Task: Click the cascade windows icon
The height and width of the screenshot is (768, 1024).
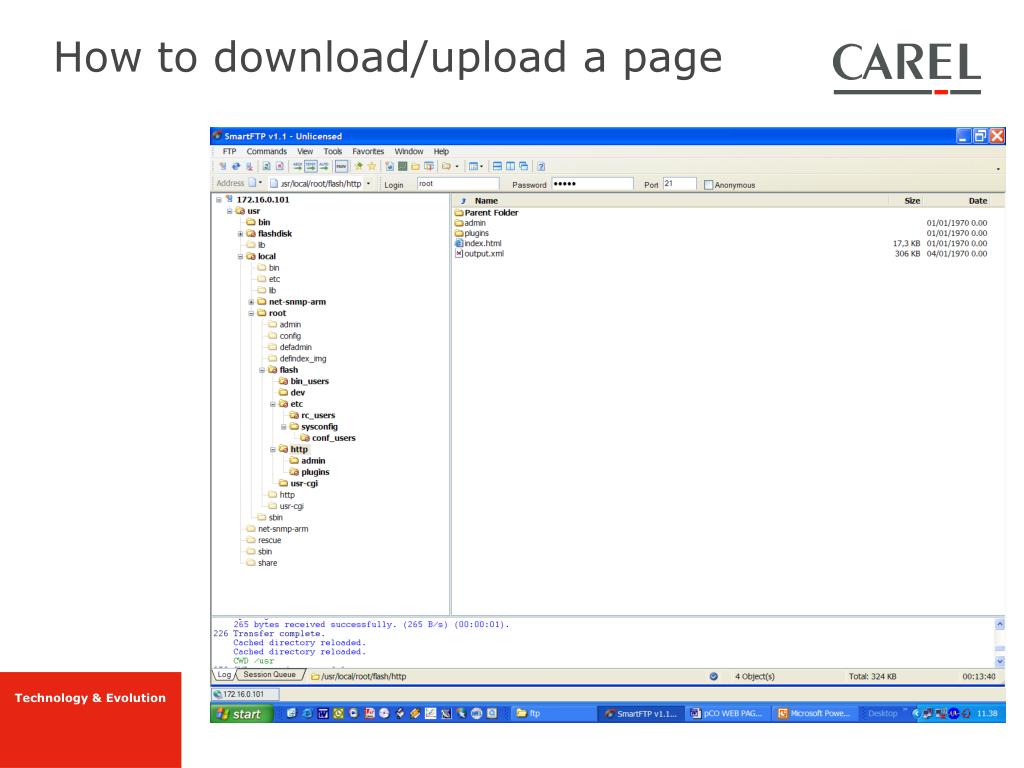Action: tap(523, 167)
